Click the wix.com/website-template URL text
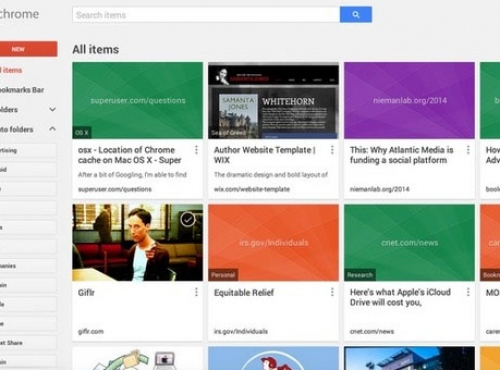This screenshot has height=370, width=500. click(x=252, y=189)
